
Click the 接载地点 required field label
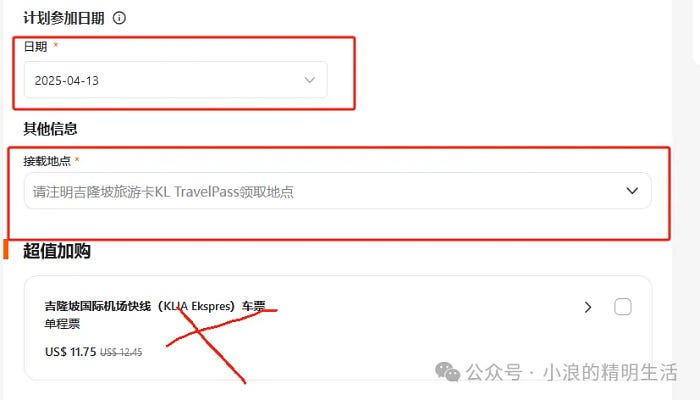(x=47, y=161)
